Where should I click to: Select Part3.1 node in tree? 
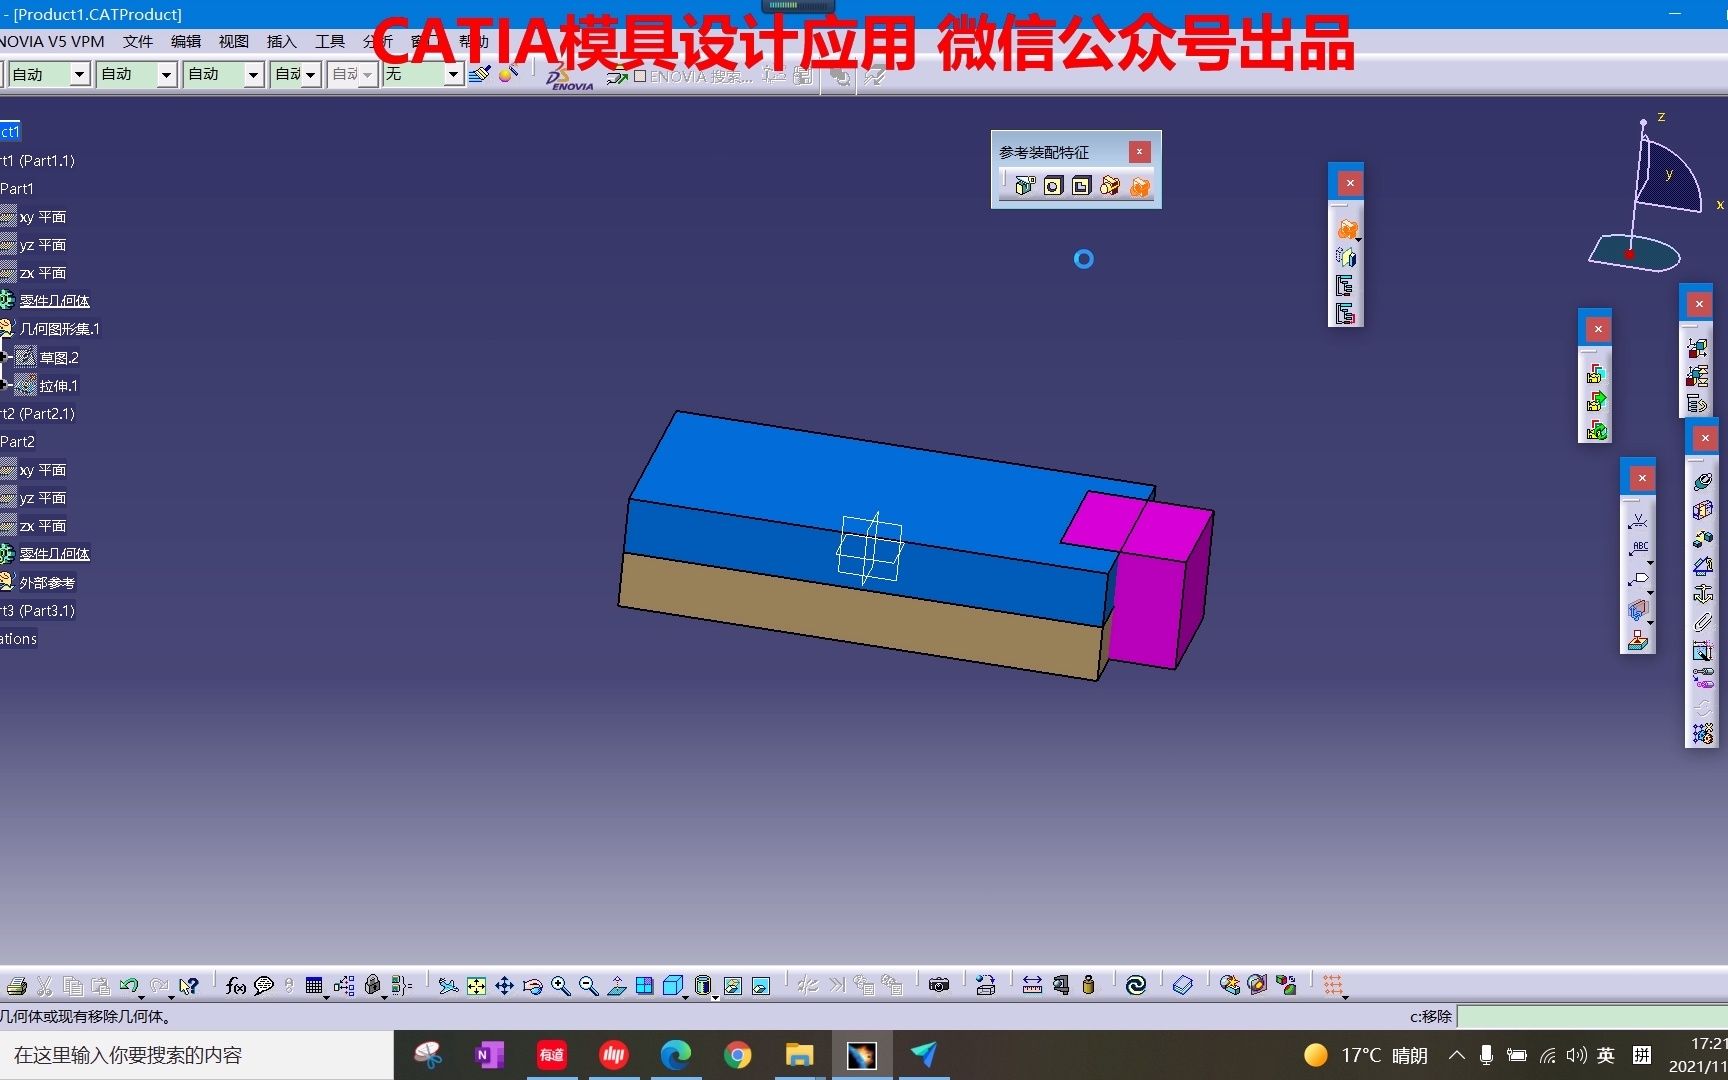[x=38, y=610]
